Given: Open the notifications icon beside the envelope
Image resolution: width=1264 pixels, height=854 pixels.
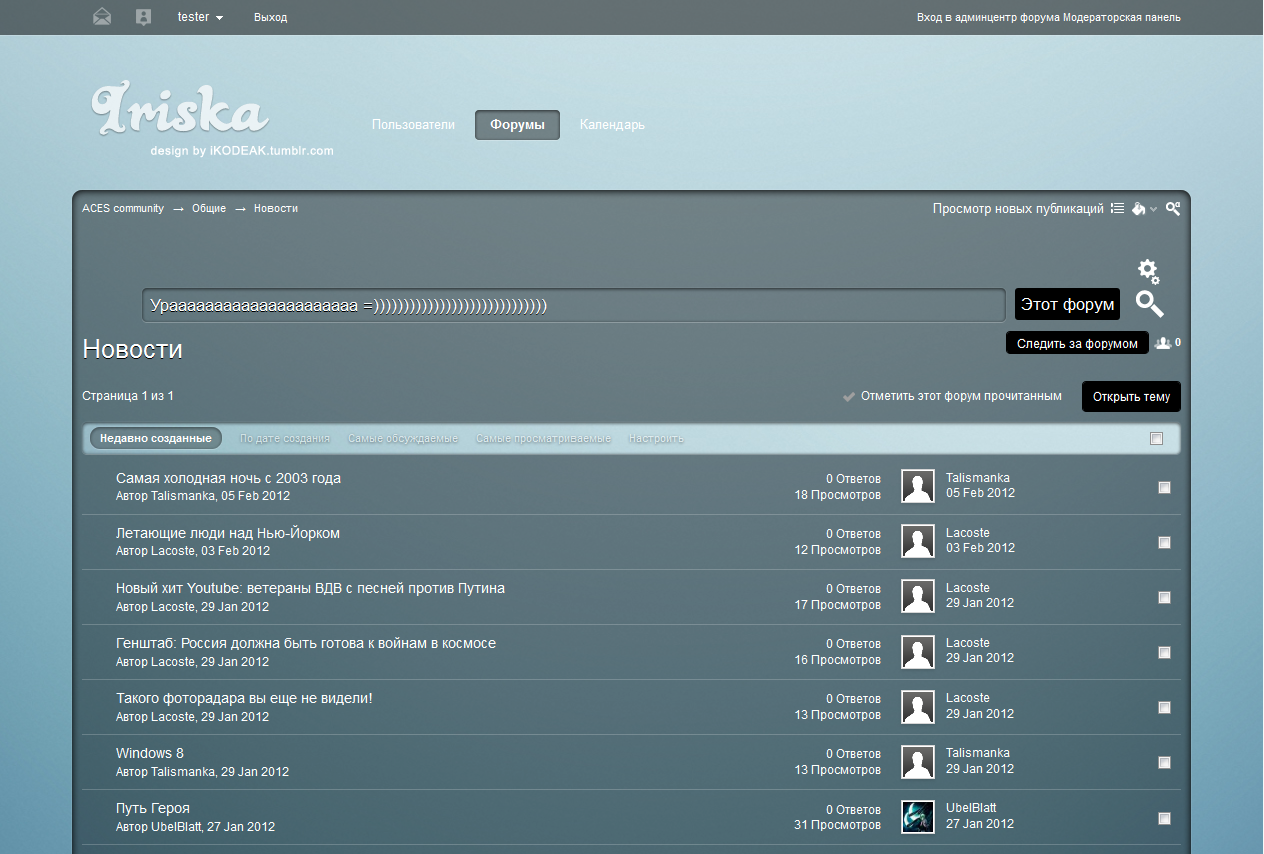Looking at the screenshot, I should point(143,17).
